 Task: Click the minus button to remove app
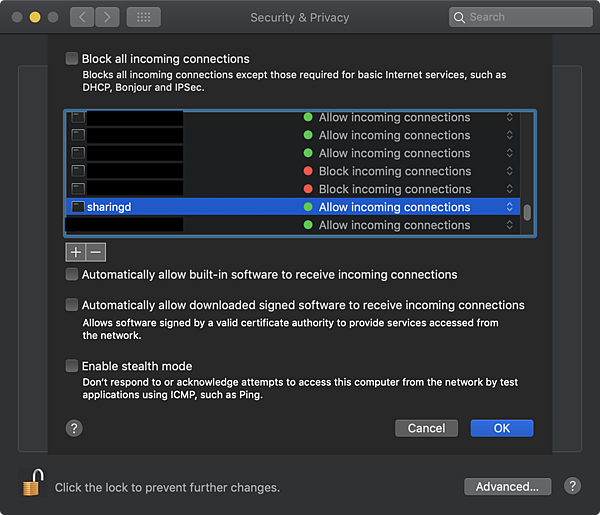(x=95, y=252)
